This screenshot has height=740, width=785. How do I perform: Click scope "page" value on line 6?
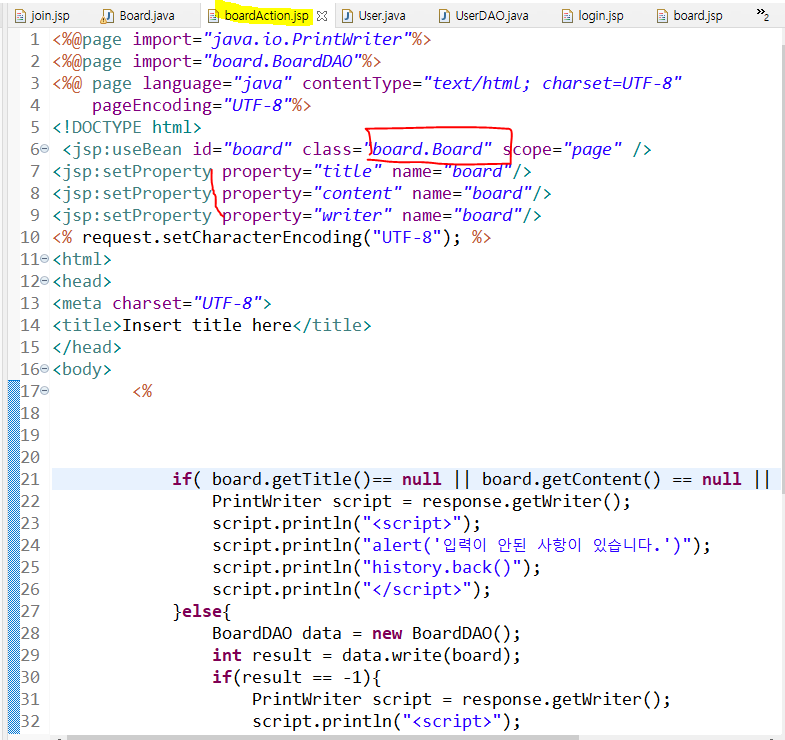592,149
